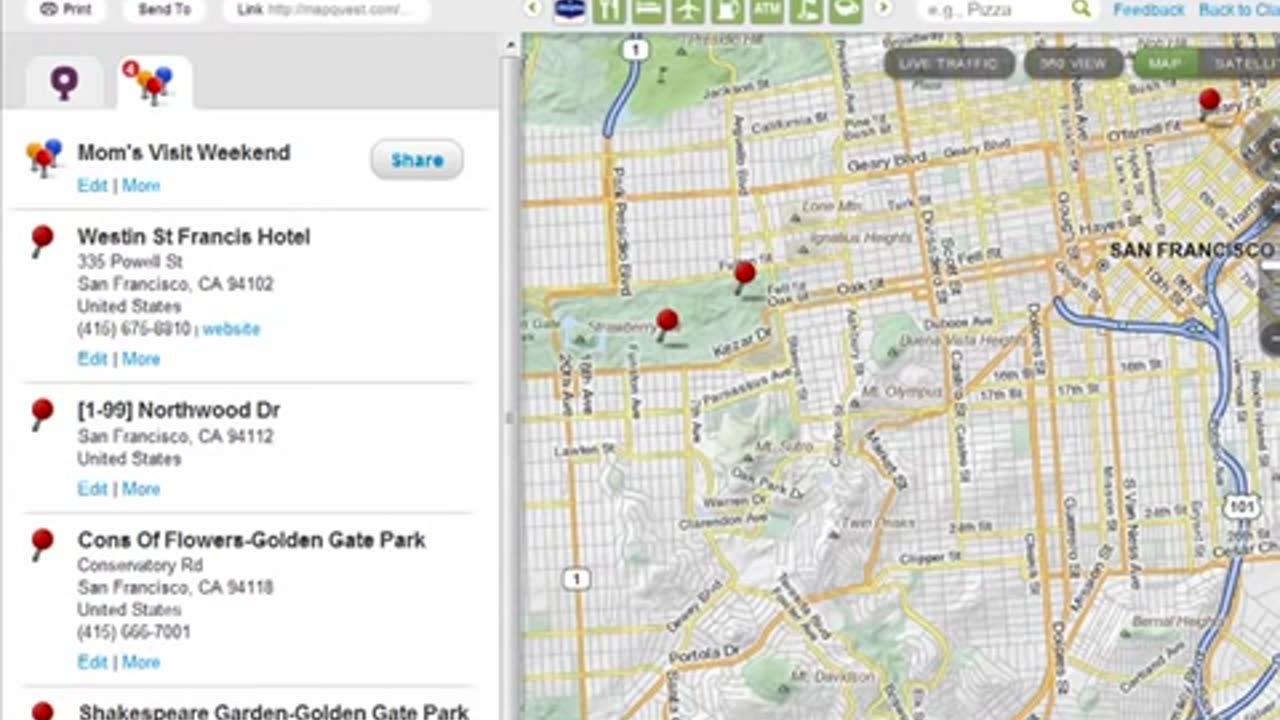Click the phone number (415) 666-7001
This screenshot has height=720, width=1280.
click(x=134, y=632)
